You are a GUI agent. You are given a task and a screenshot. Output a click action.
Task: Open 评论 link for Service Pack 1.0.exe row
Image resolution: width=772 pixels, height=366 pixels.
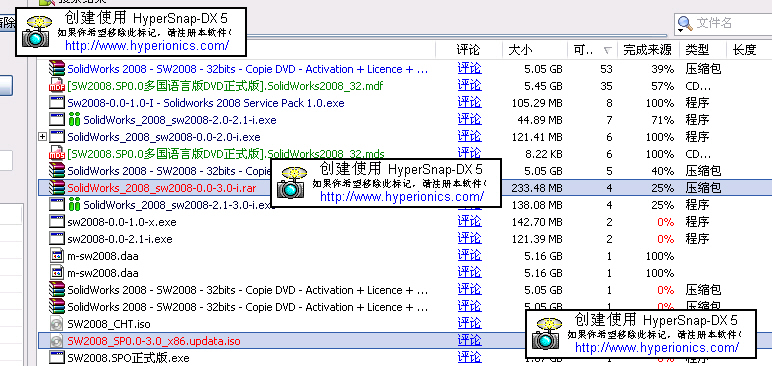point(469,102)
